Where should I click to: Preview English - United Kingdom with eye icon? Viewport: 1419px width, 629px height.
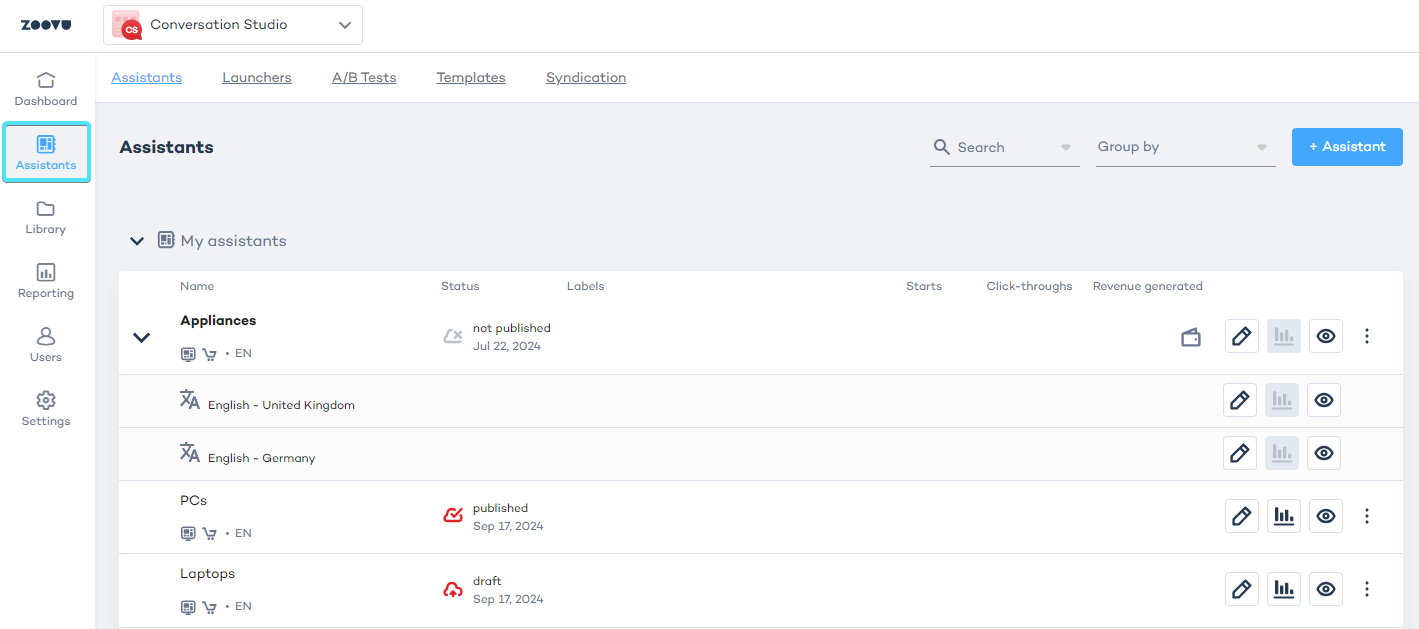[1324, 400]
